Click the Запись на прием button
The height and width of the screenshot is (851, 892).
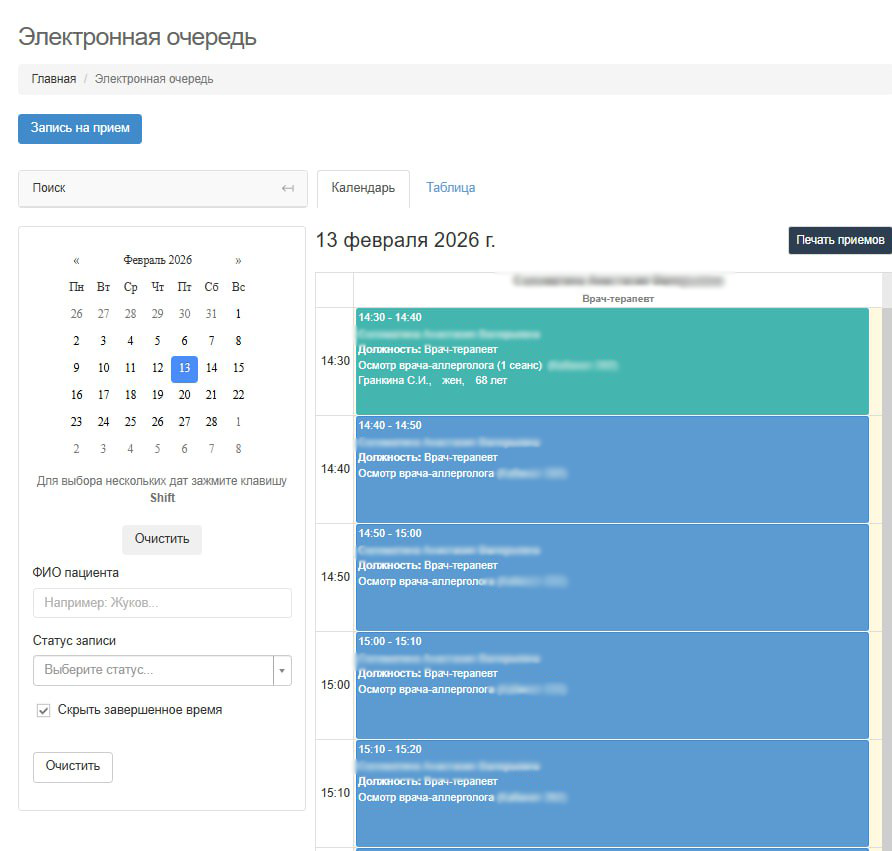80,129
